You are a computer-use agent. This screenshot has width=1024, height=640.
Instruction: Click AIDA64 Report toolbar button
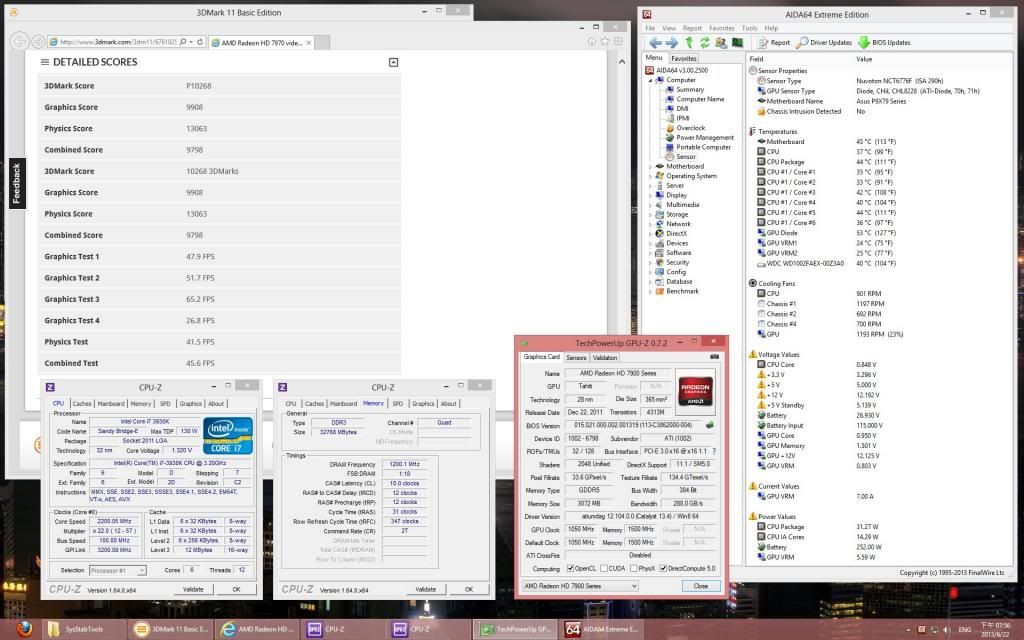coord(774,43)
